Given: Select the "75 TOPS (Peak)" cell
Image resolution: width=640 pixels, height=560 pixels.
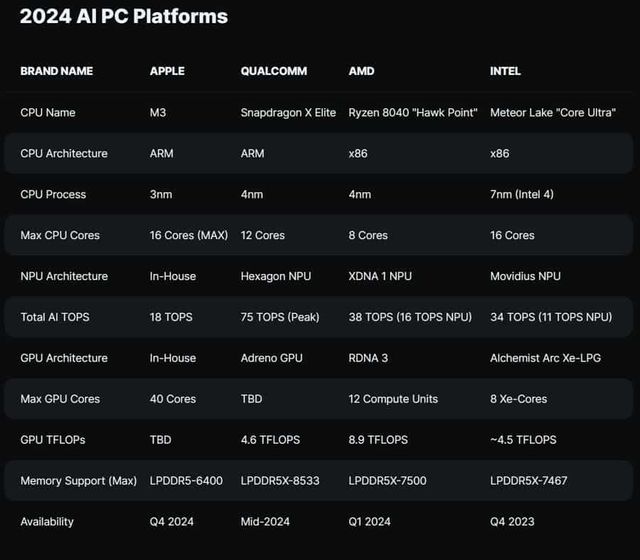Looking at the screenshot, I should point(283,317).
